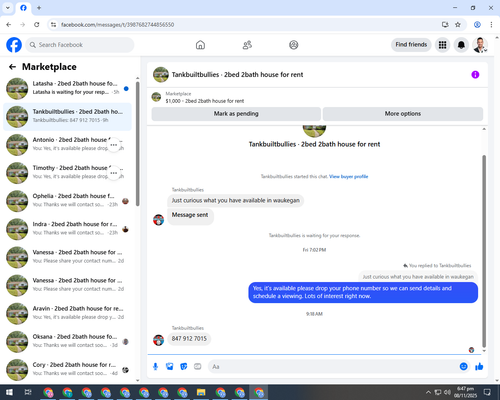The height and width of the screenshot is (400, 500).
Task: Click the 847 912 7015 message bubble
Action: (189, 339)
